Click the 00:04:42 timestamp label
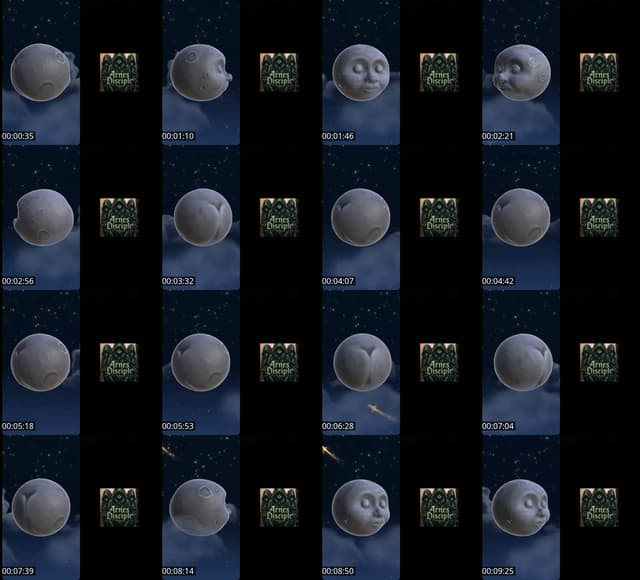 tap(498, 281)
